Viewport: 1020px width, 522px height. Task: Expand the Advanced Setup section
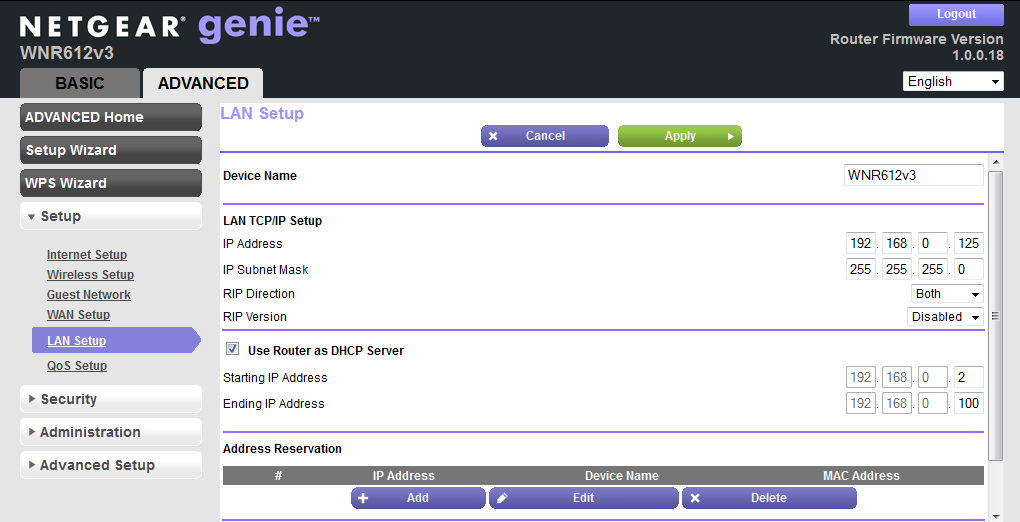click(111, 465)
